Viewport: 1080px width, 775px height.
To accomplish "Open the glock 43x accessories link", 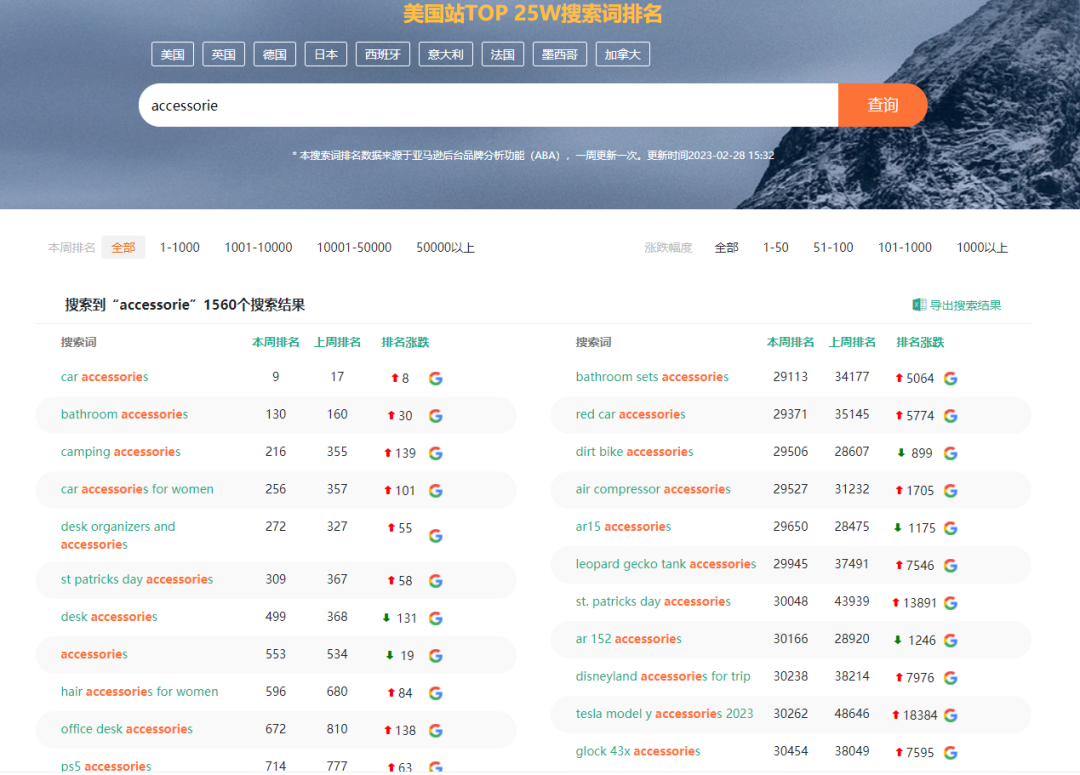I will click(638, 751).
